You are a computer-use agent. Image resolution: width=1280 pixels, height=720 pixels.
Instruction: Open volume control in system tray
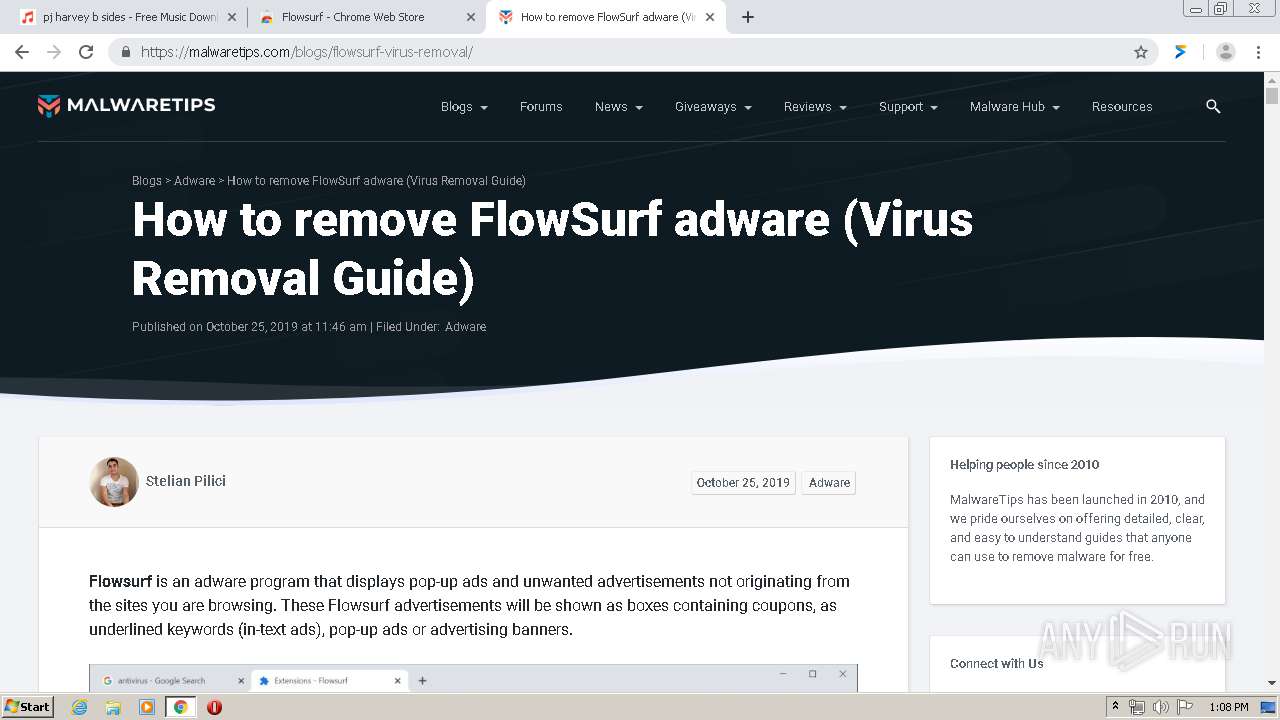[1161, 707]
